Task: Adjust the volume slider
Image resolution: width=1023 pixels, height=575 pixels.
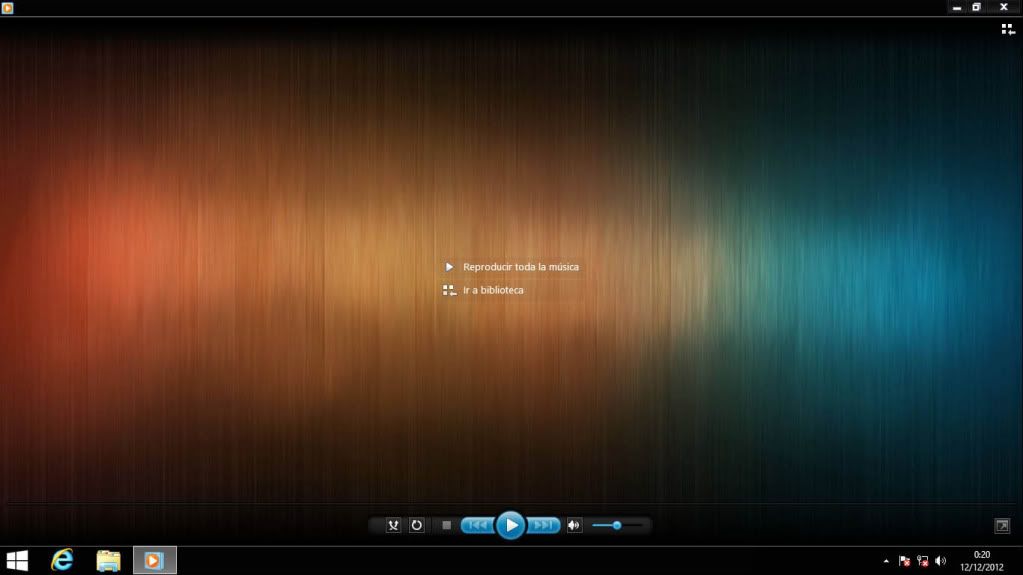Action: 617,525
